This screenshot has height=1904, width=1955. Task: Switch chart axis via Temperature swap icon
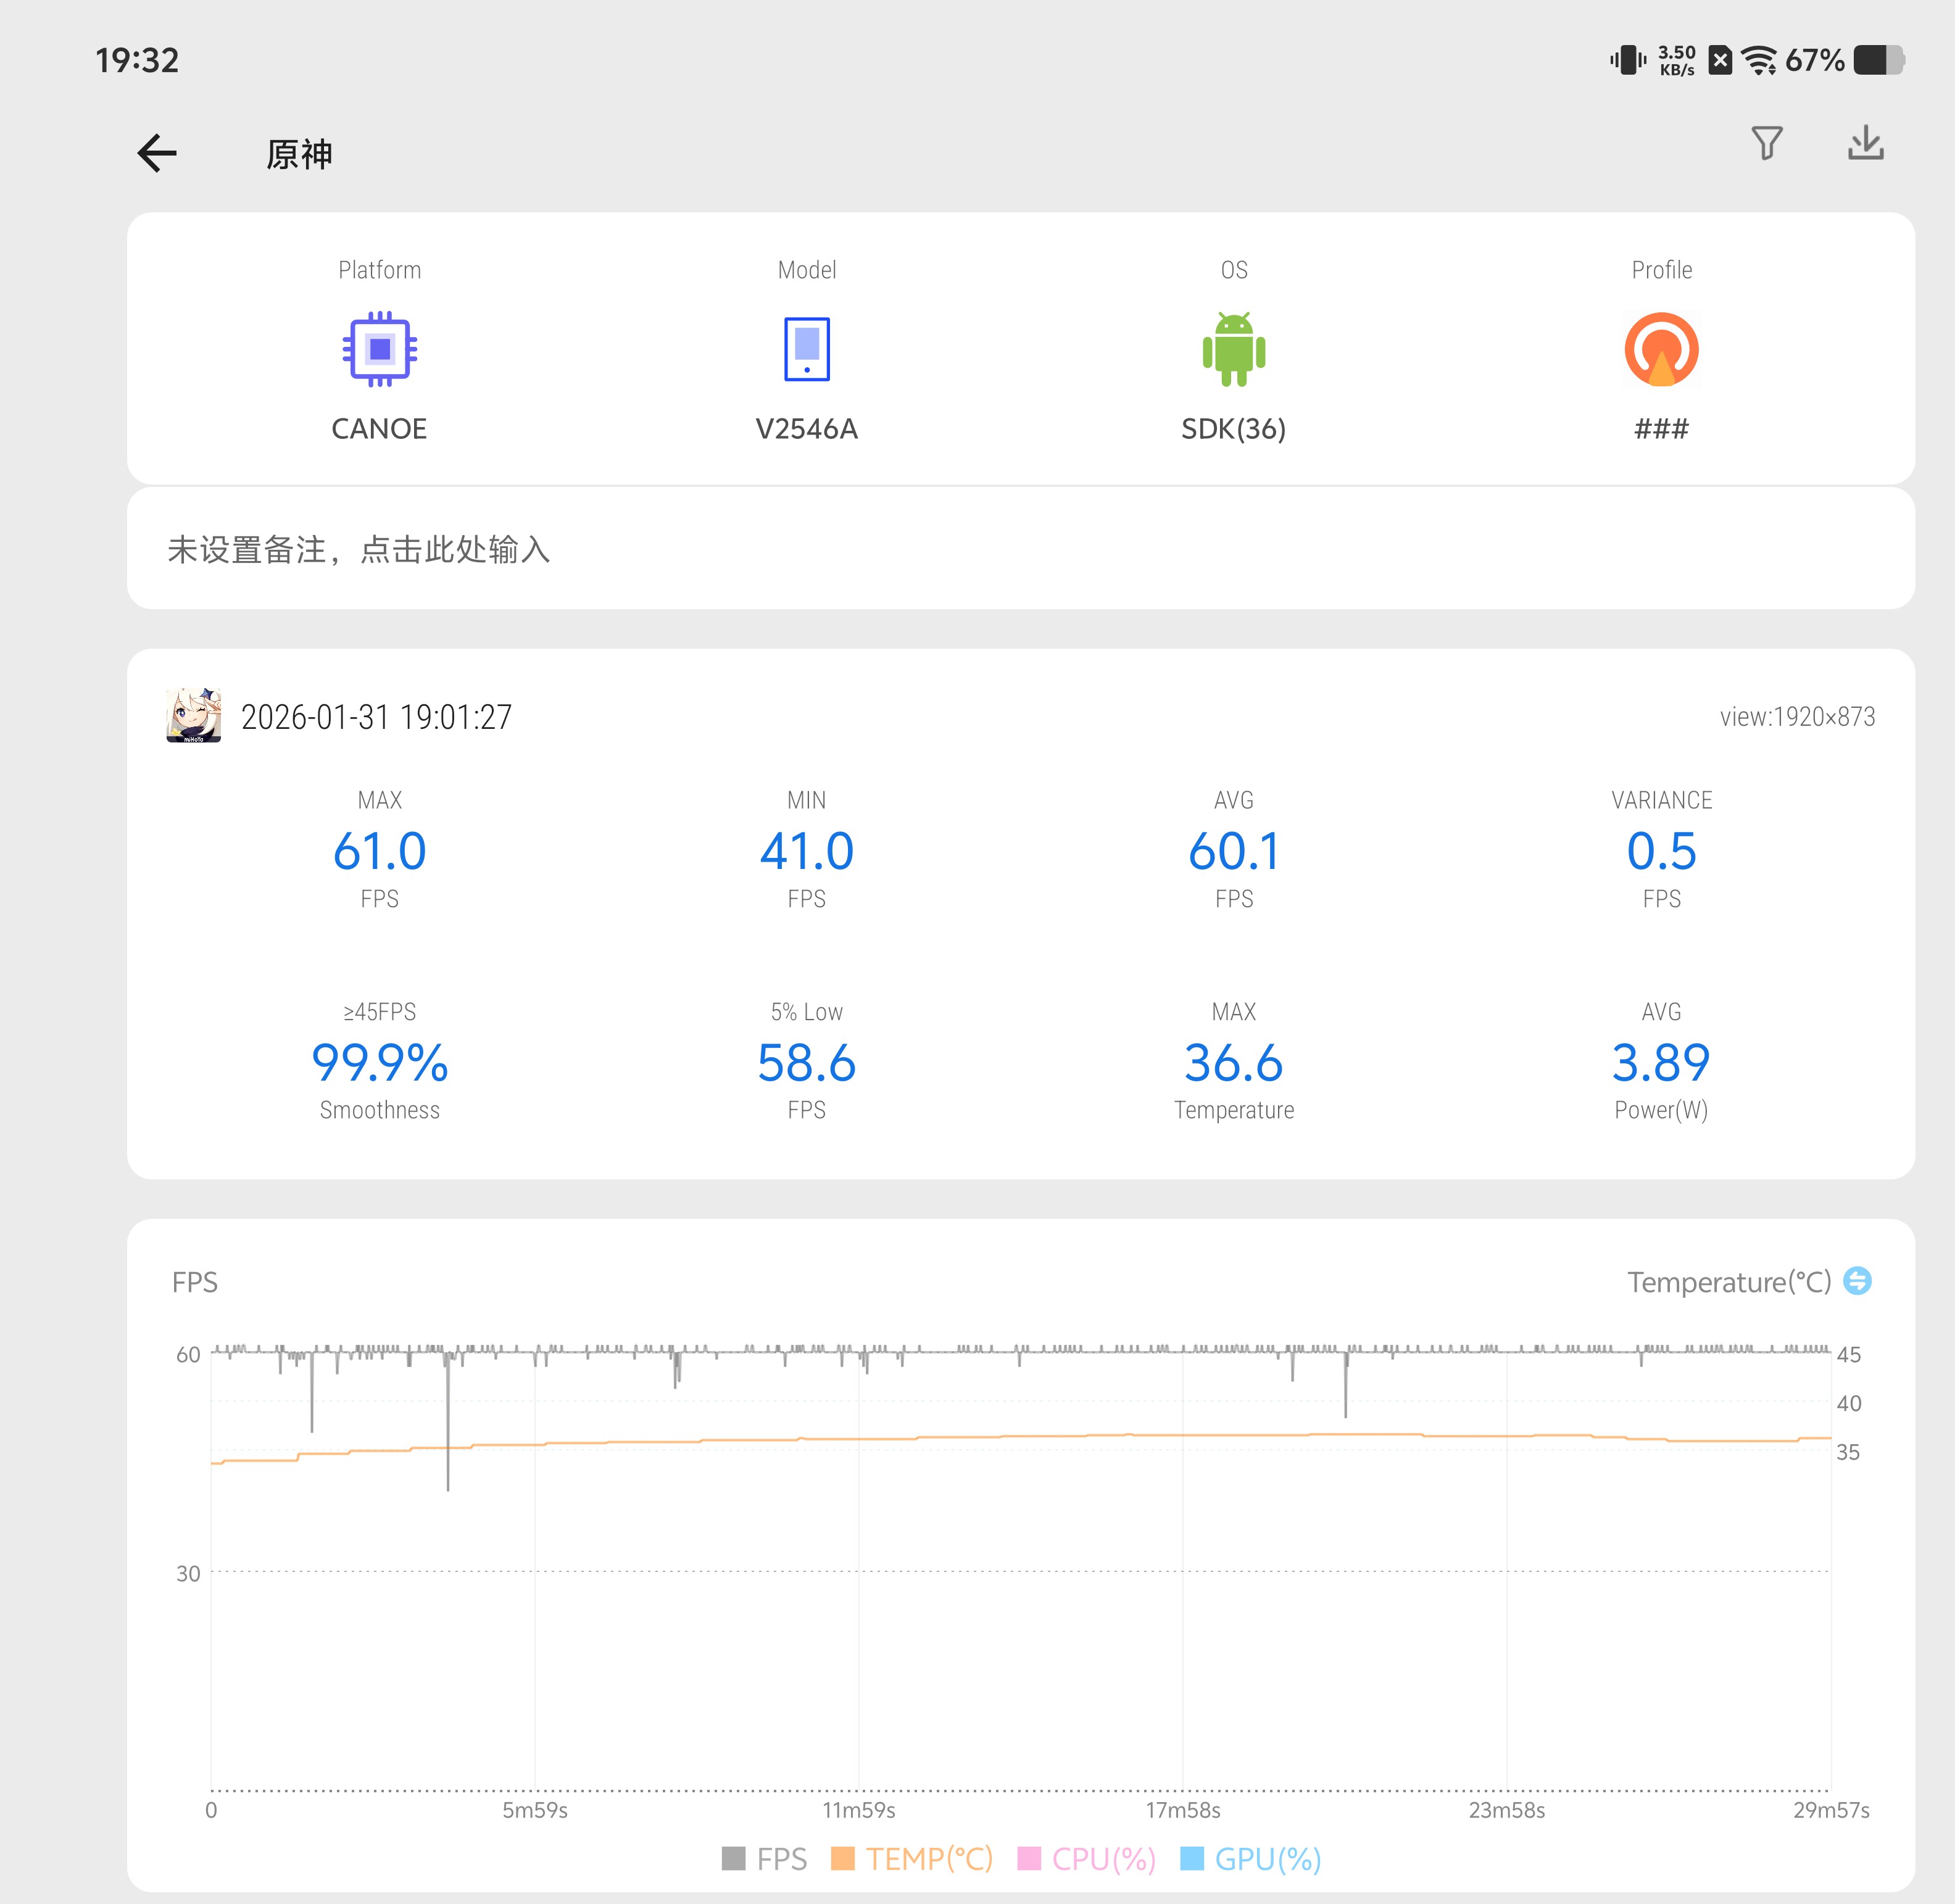pos(1857,1281)
